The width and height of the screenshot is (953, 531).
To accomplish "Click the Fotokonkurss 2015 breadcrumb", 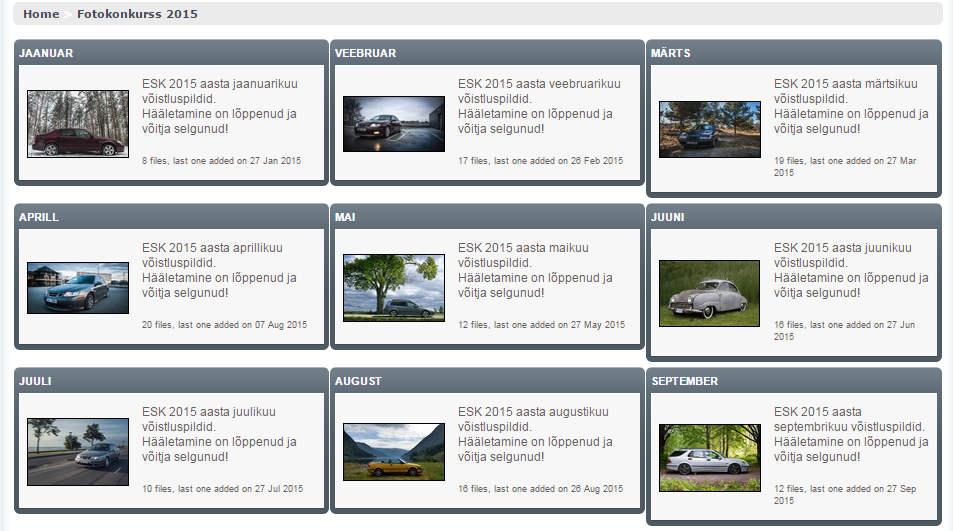I will [137, 14].
